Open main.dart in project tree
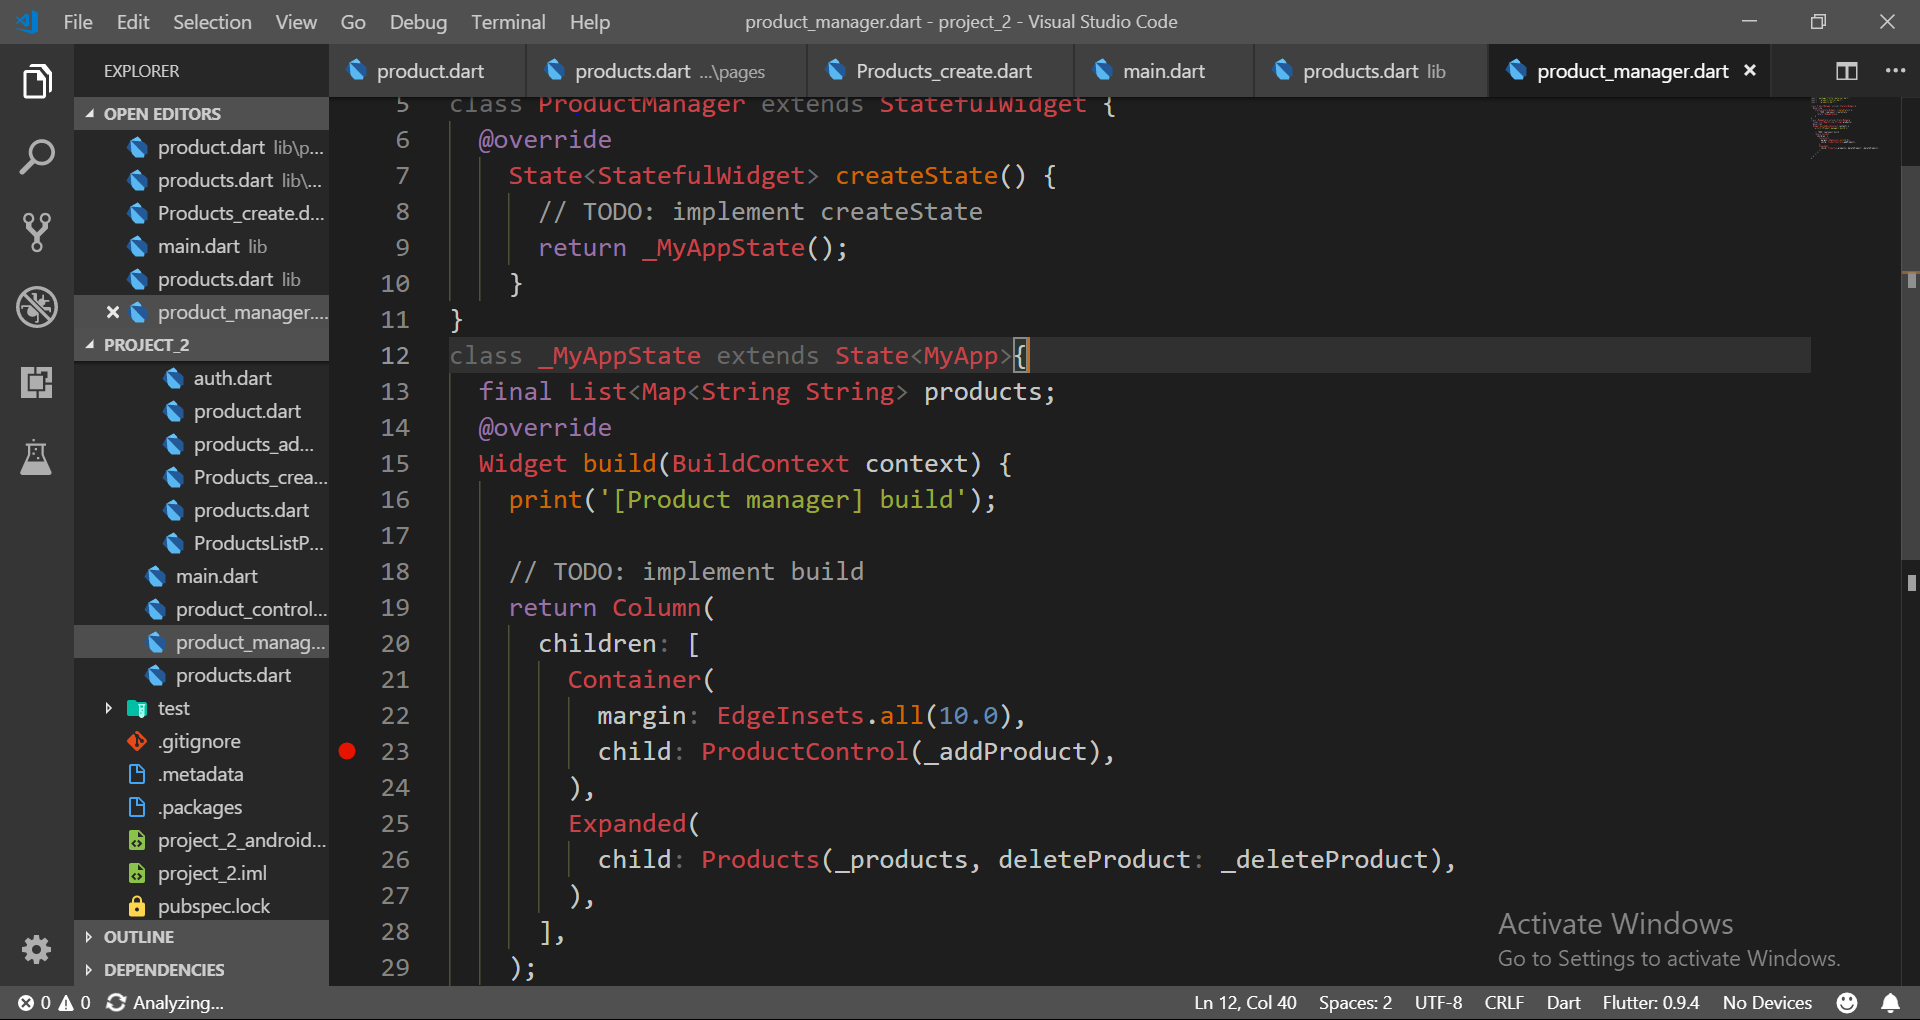 coord(201,576)
